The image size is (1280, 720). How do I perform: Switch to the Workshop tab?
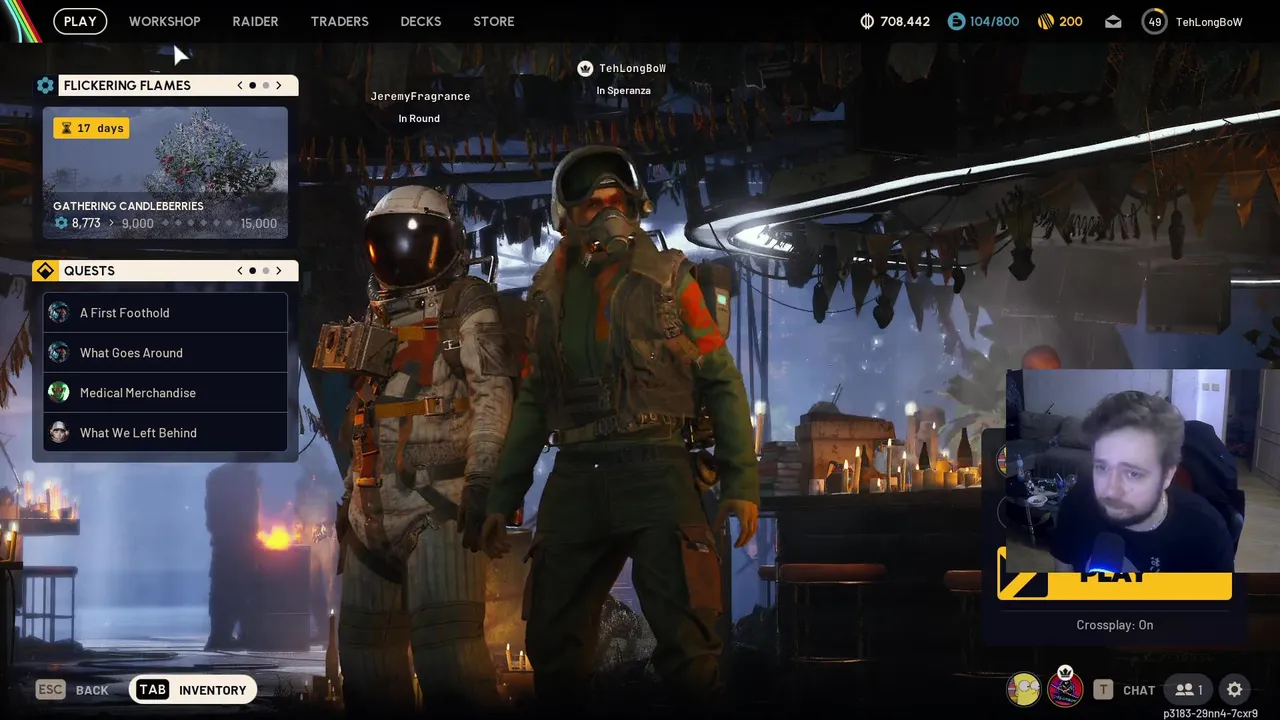(x=164, y=21)
